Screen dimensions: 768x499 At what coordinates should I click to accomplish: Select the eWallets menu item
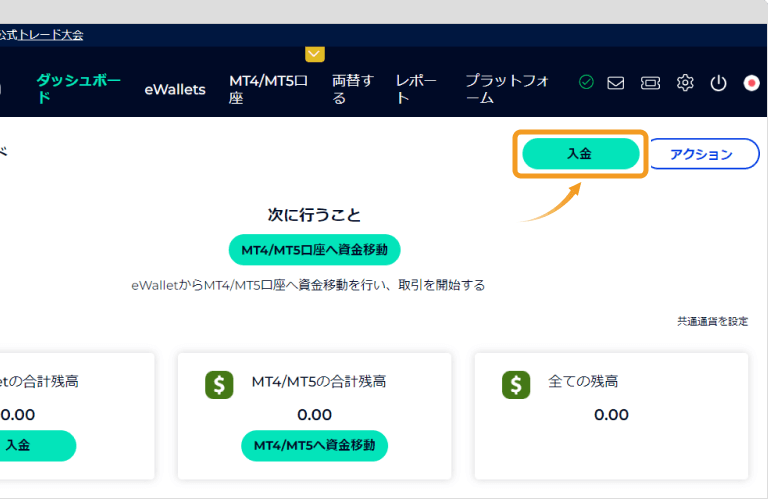(174, 89)
